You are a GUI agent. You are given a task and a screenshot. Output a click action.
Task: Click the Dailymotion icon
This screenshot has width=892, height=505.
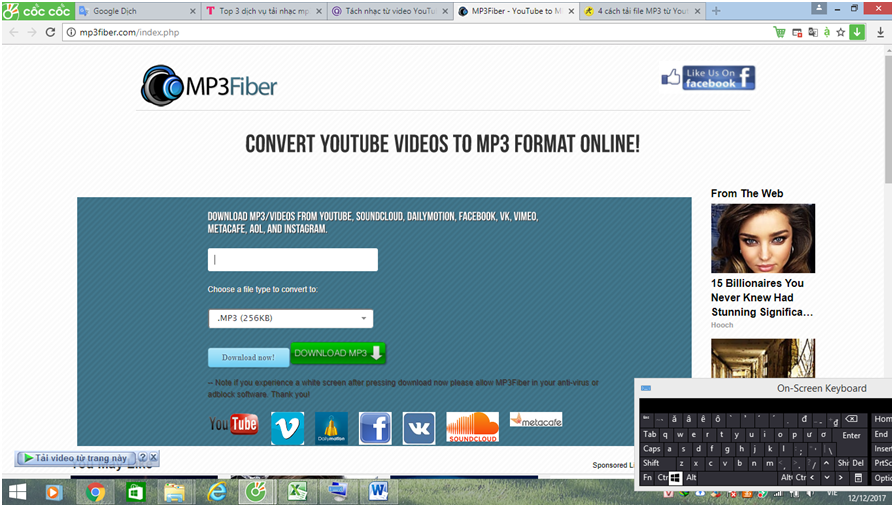[x=331, y=428]
